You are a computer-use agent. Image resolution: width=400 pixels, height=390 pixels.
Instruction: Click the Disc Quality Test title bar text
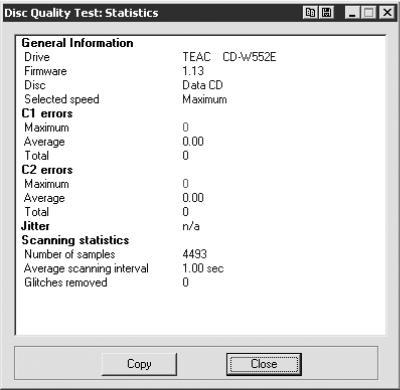pos(81,13)
